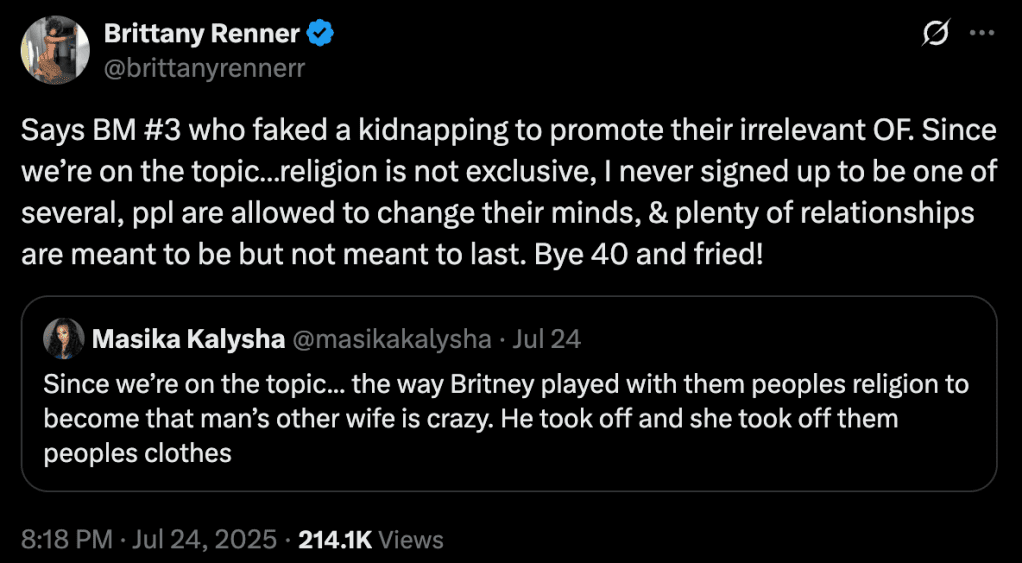Click the 'Bye 40 and fried!' text
1022x563 pixels.
pos(649,253)
